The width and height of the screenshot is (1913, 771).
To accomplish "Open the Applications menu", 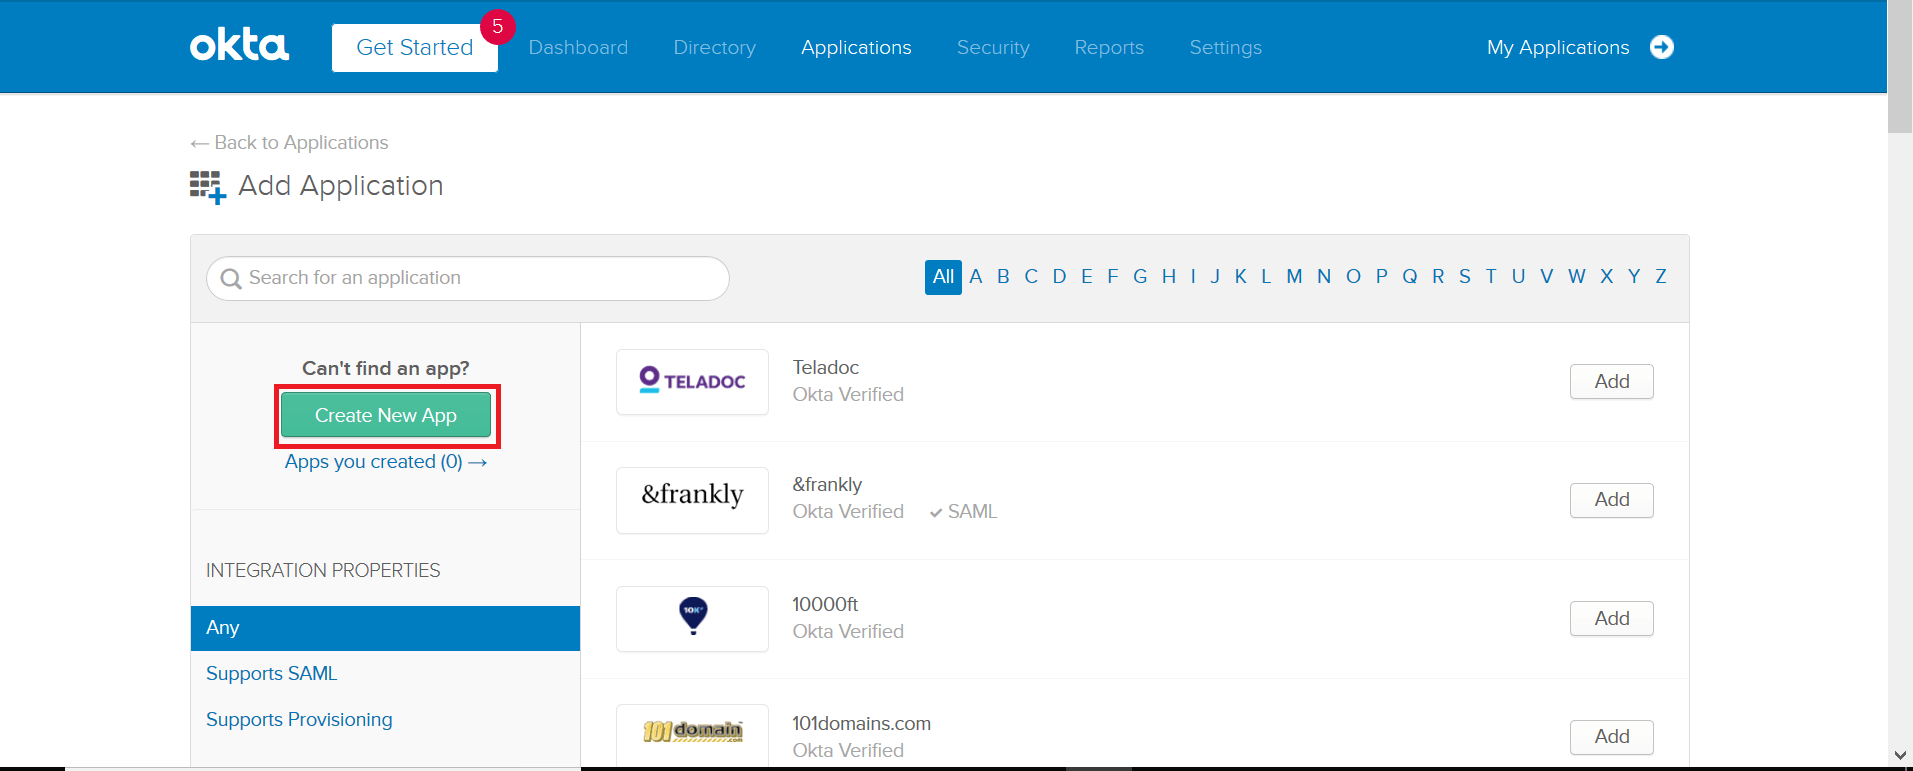I will click(x=856, y=48).
